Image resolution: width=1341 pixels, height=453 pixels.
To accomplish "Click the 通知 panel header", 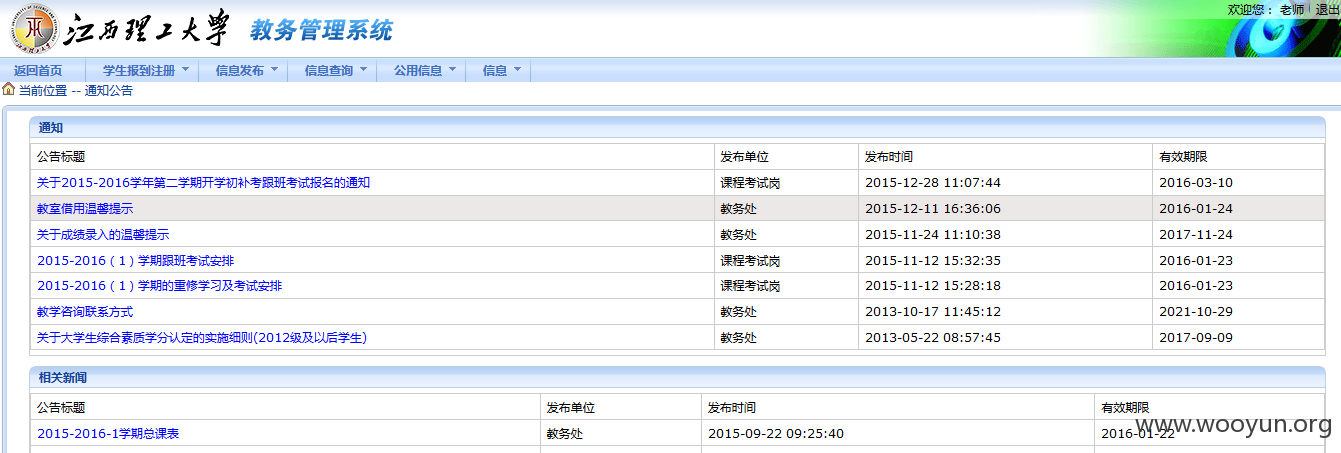I will [677, 128].
